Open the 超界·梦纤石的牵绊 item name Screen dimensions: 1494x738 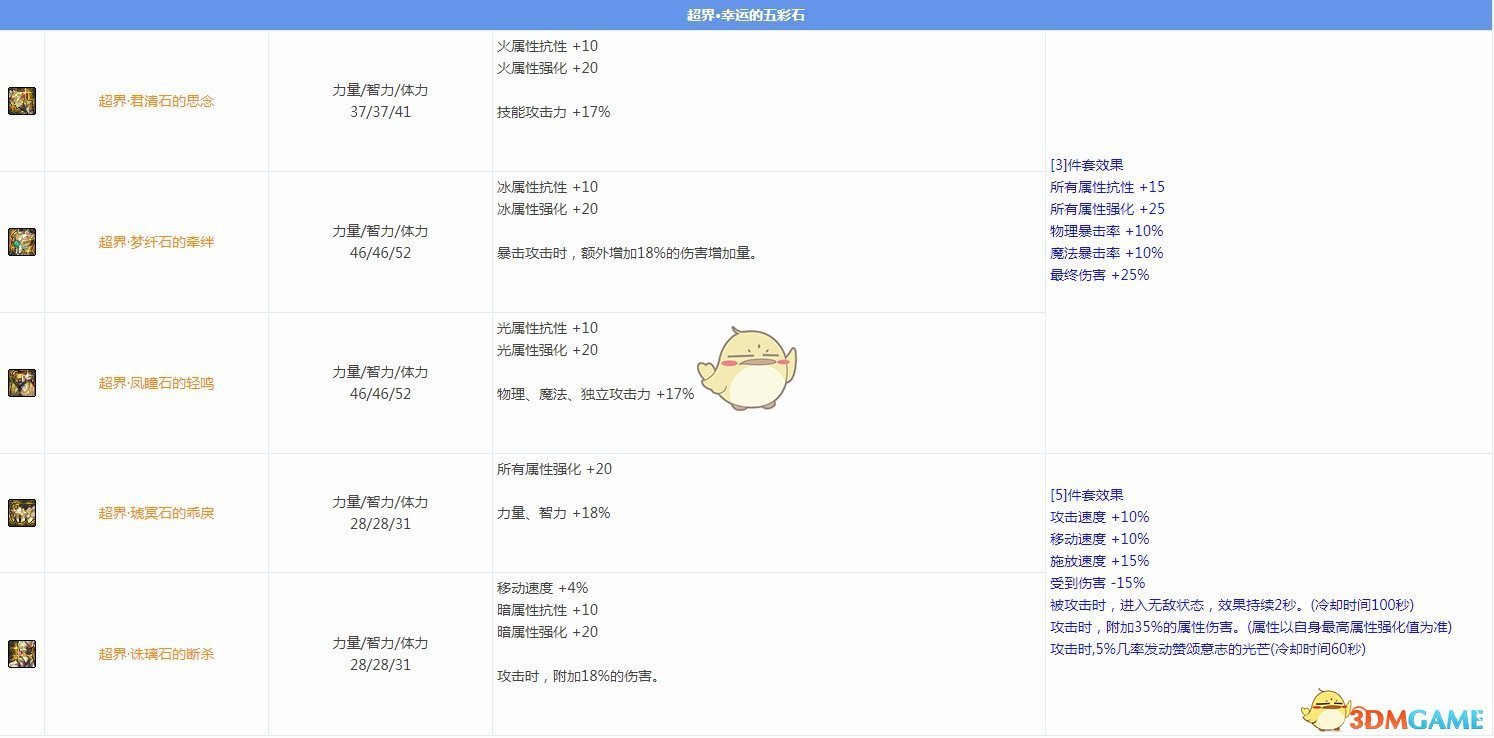click(x=156, y=242)
